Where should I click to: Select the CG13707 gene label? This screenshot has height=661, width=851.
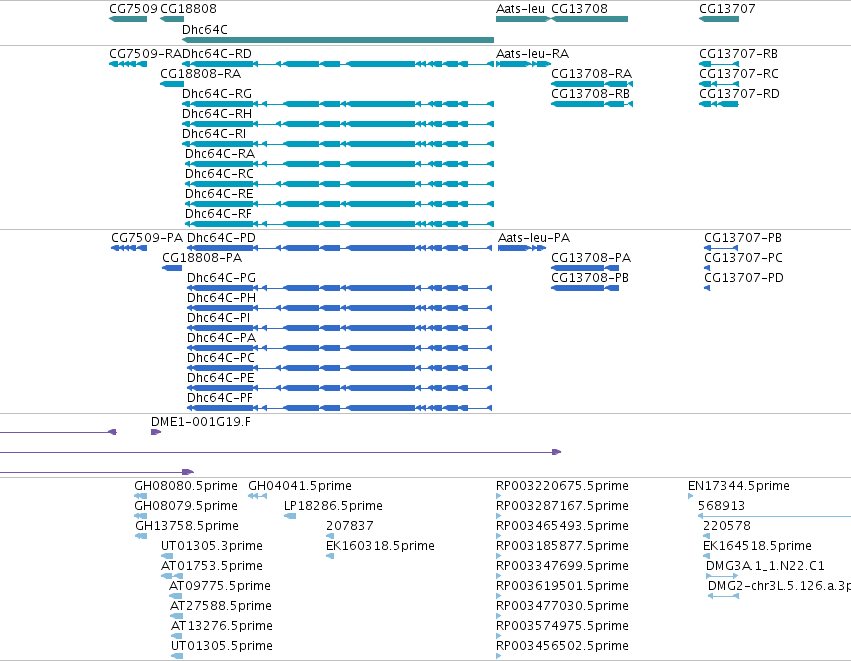tap(727, 9)
